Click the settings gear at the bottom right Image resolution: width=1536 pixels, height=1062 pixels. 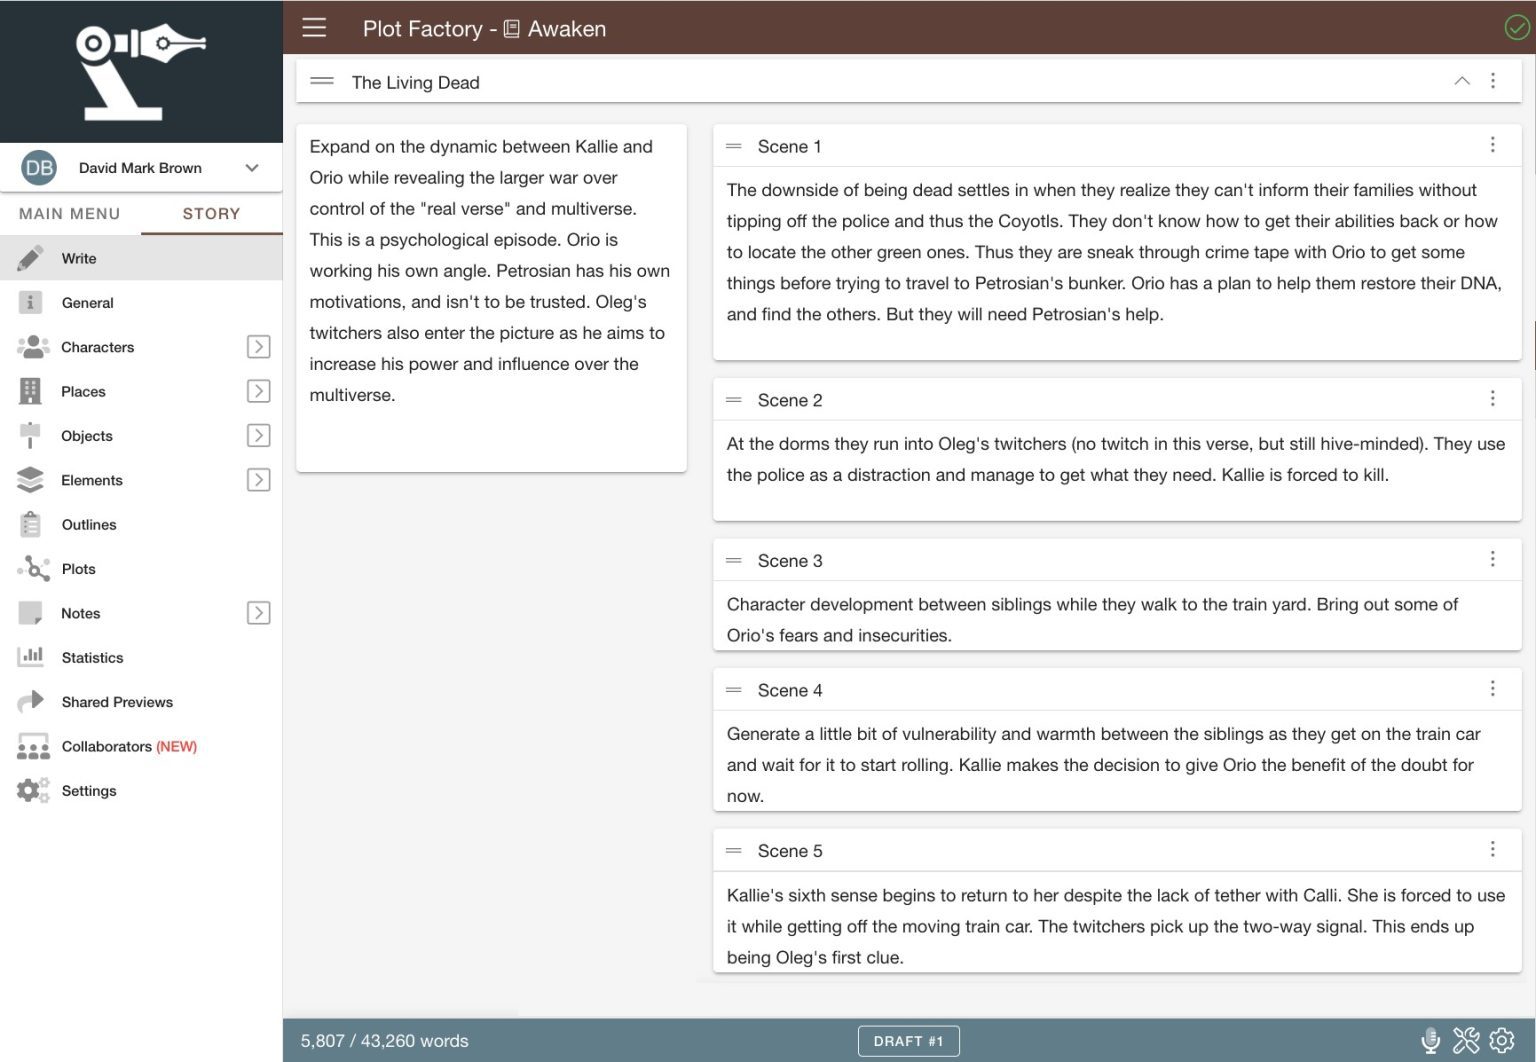(1501, 1040)
